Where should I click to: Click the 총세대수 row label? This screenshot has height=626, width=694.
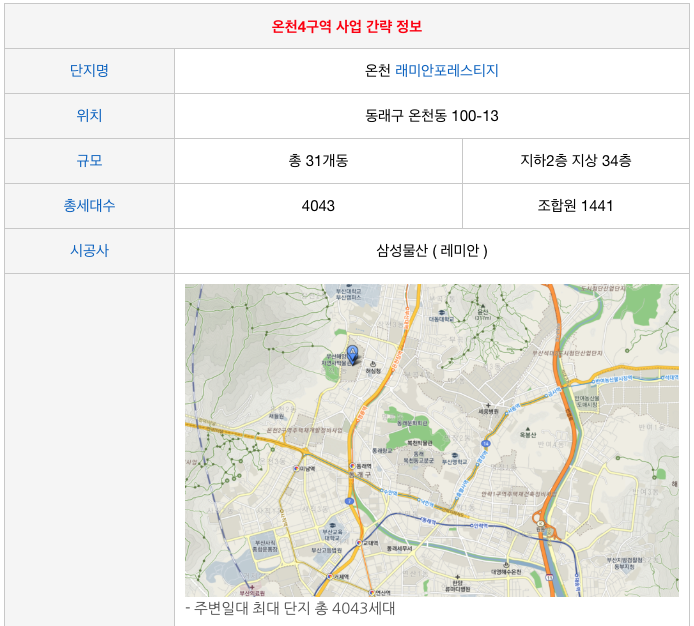[x=89, y=205]
